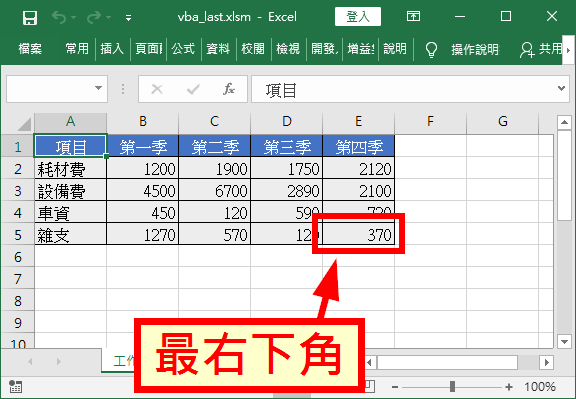Select row 6 header
The width and height of the screenshot is (576, 399).
click(18, 256)
